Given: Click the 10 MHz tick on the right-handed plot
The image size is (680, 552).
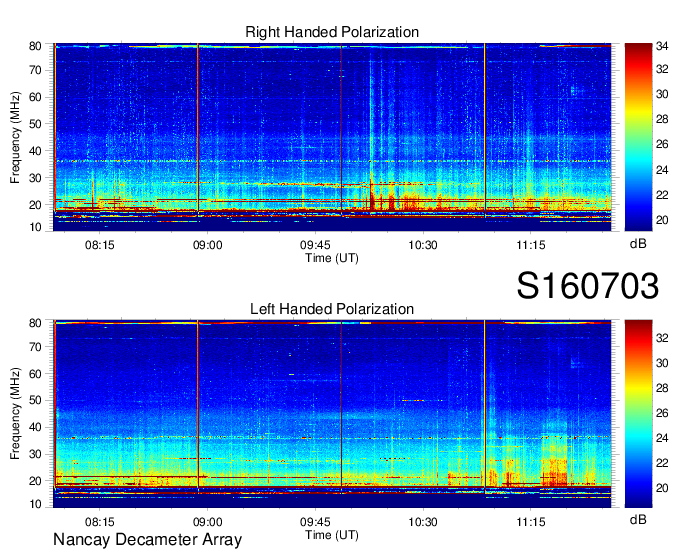Looking at the screenshot, I should (x=35, y=227).
